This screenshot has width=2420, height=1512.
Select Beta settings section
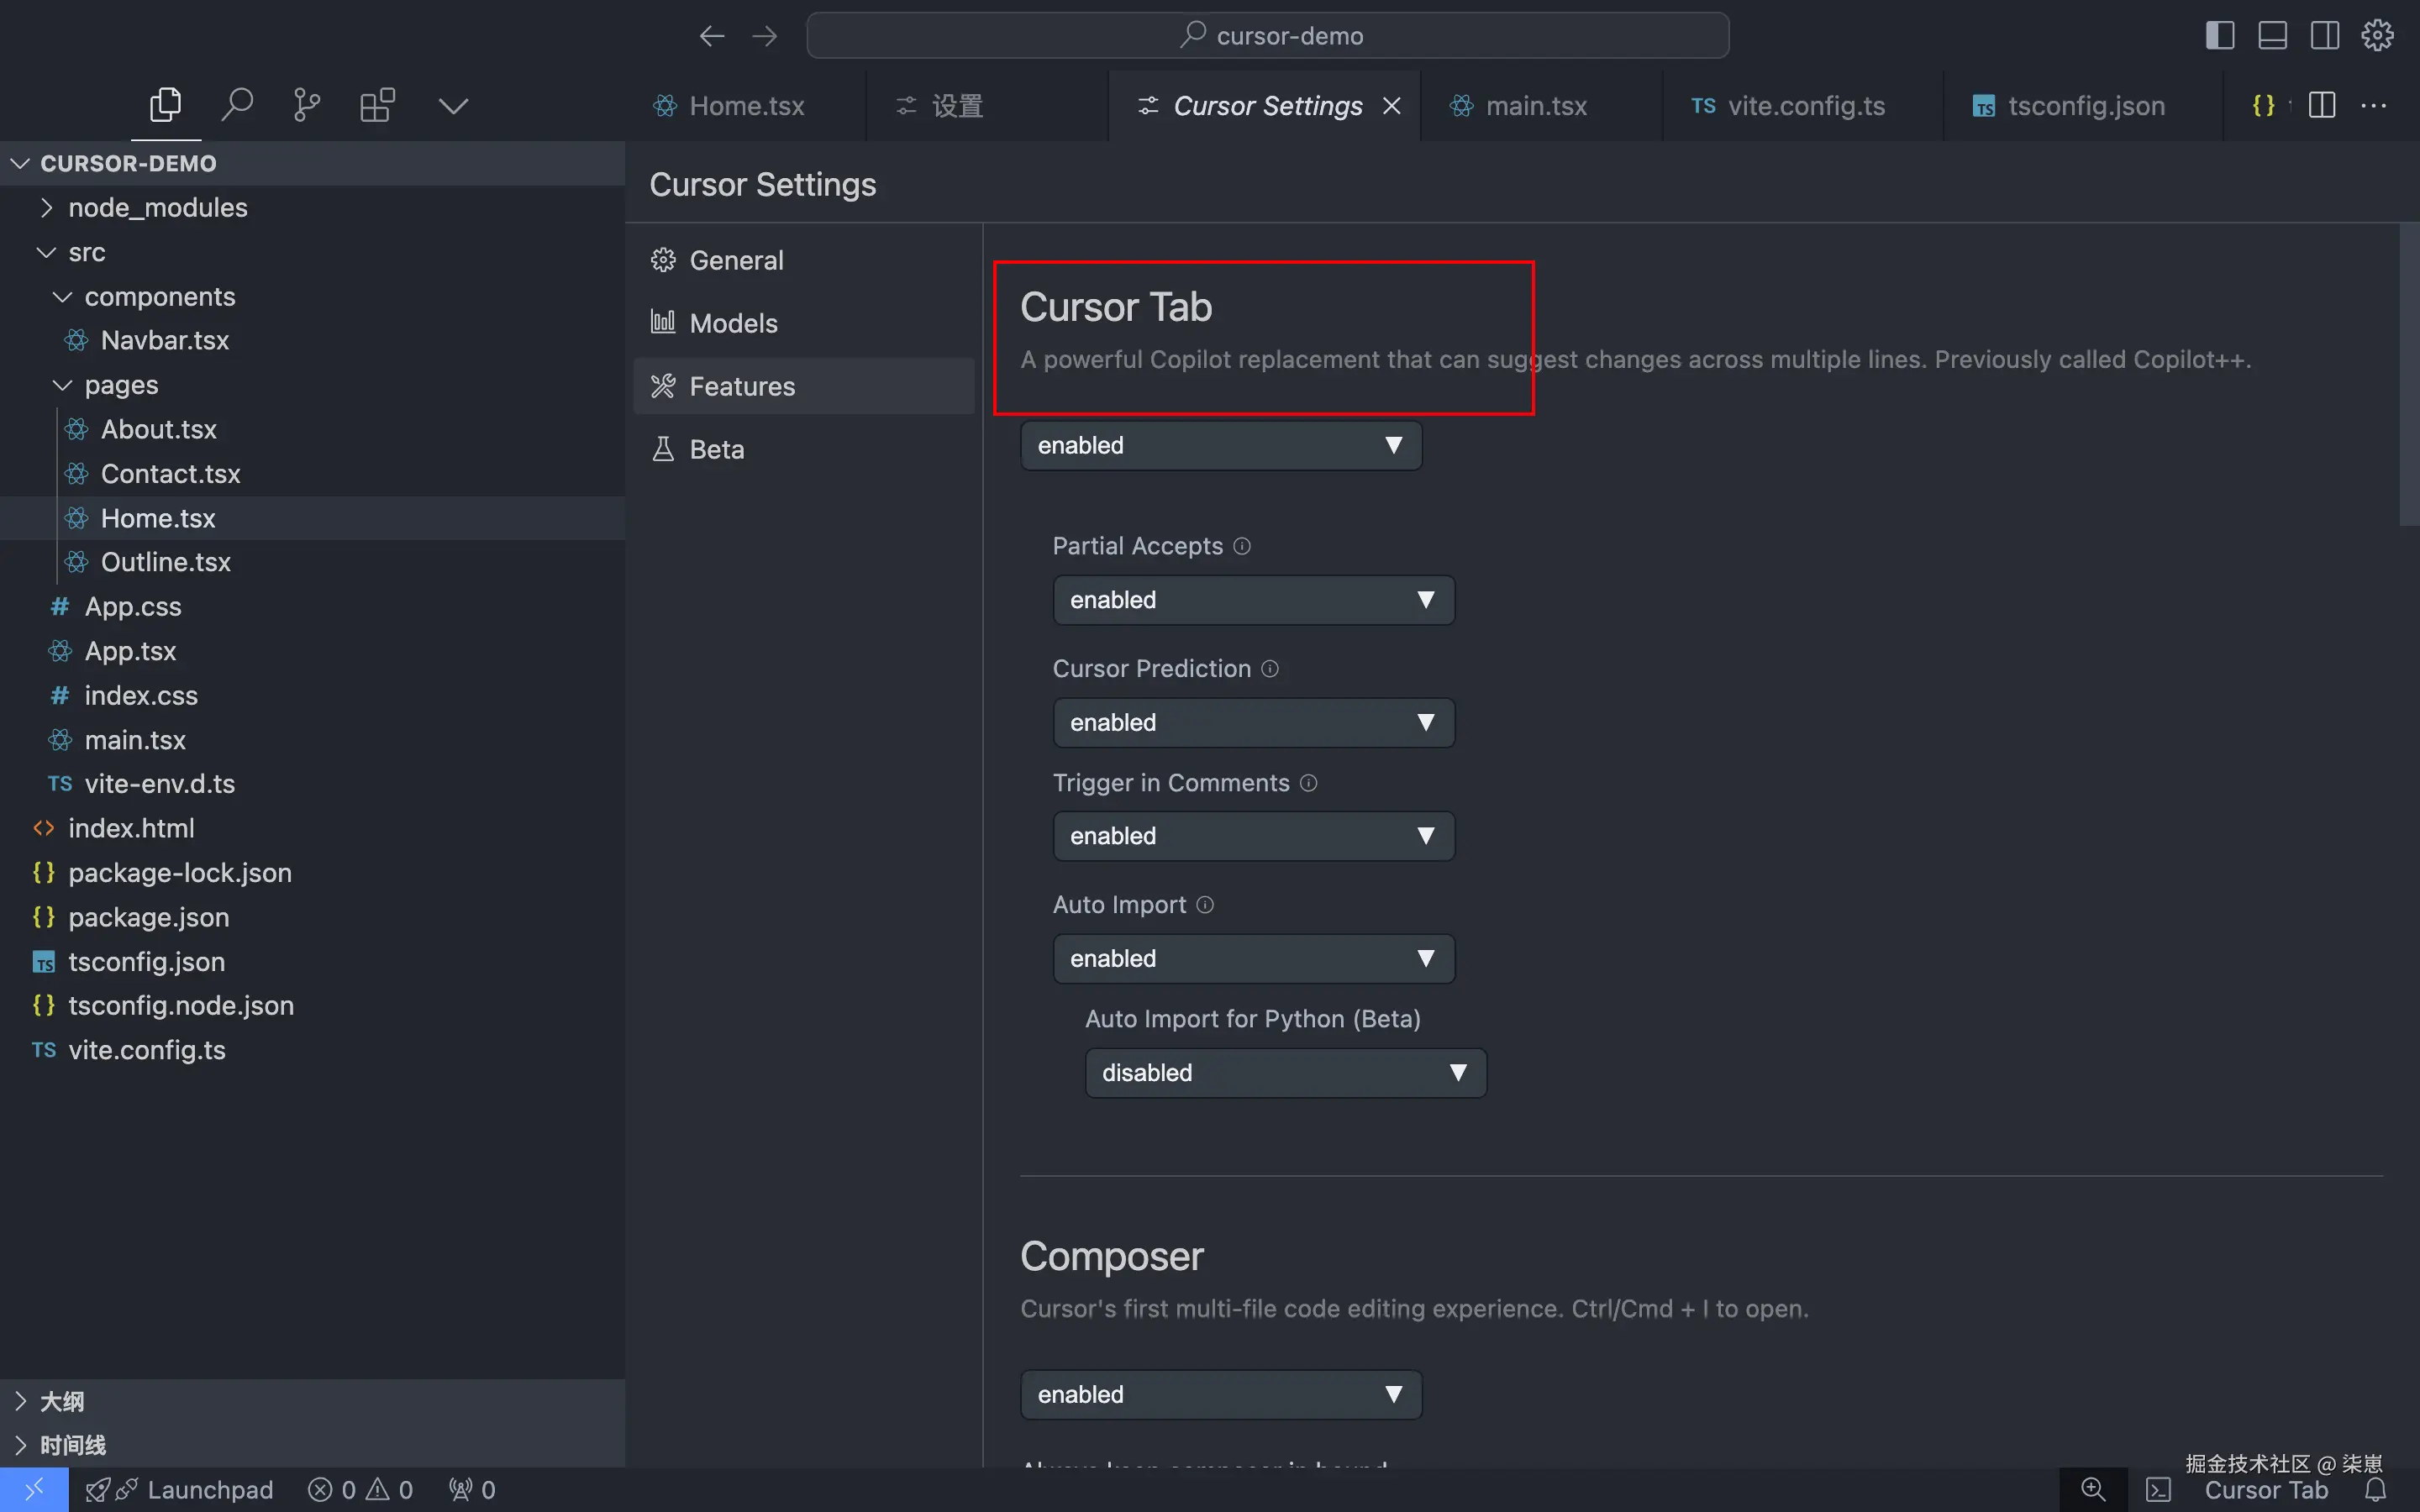716,449
